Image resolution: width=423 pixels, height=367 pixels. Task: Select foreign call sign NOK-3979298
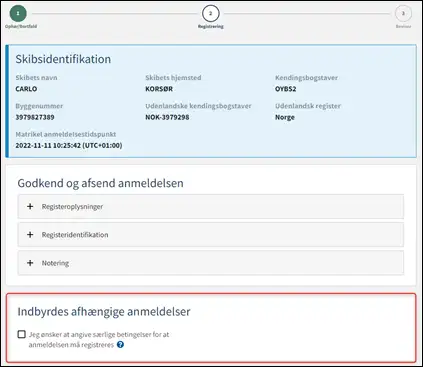tap(167, 117)
